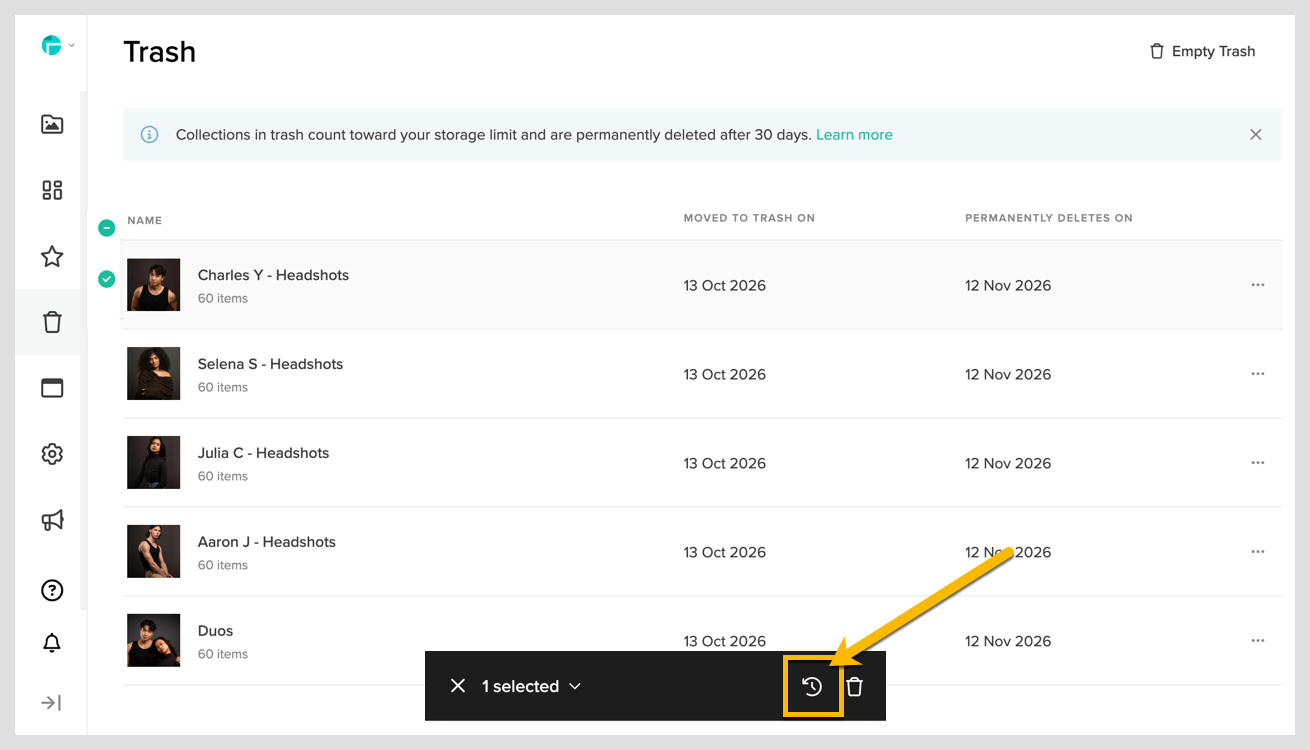Viewport: 1310px width, 750px height.
Task: Open the notifications bell icon
Action: pyautogui.click(x=52, y=643)
